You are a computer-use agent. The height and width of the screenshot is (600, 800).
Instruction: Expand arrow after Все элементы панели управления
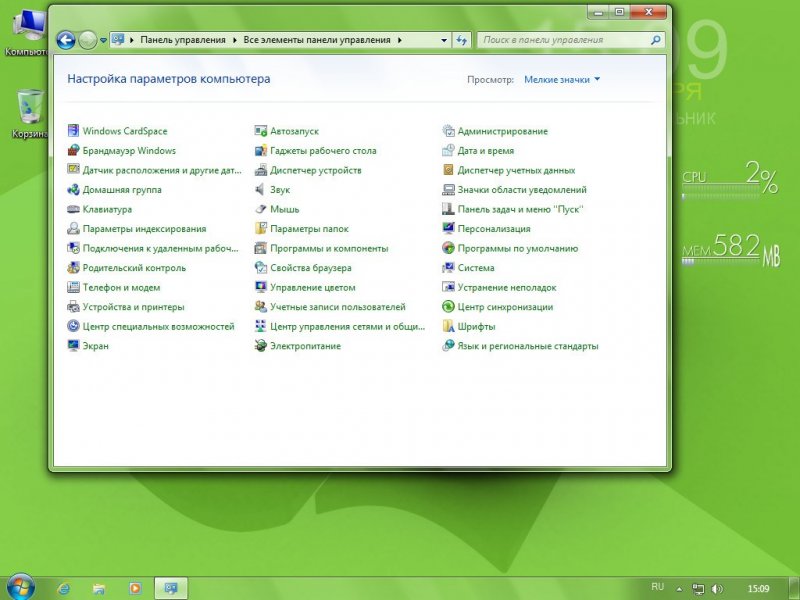click(399, 40)
